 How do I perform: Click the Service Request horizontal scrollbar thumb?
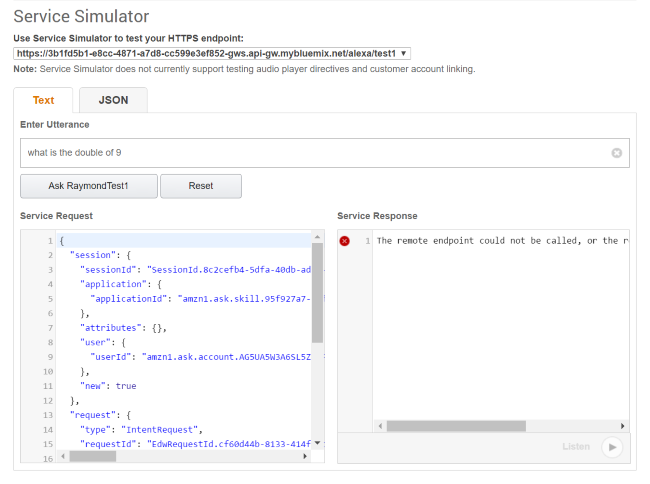point(93,456)
